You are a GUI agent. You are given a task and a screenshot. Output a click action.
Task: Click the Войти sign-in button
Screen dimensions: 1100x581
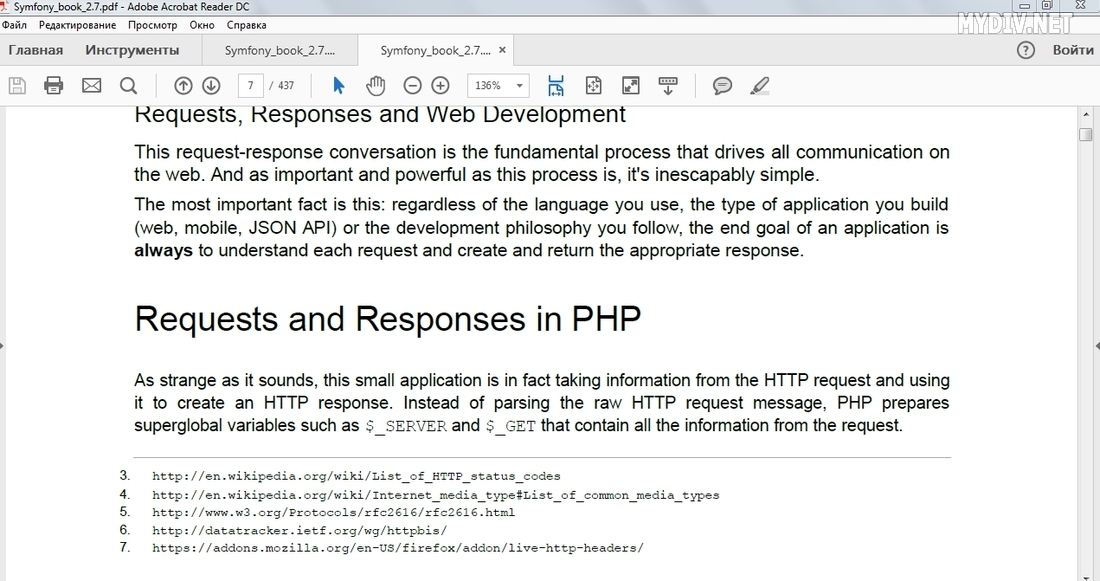tap(1072, 50)
